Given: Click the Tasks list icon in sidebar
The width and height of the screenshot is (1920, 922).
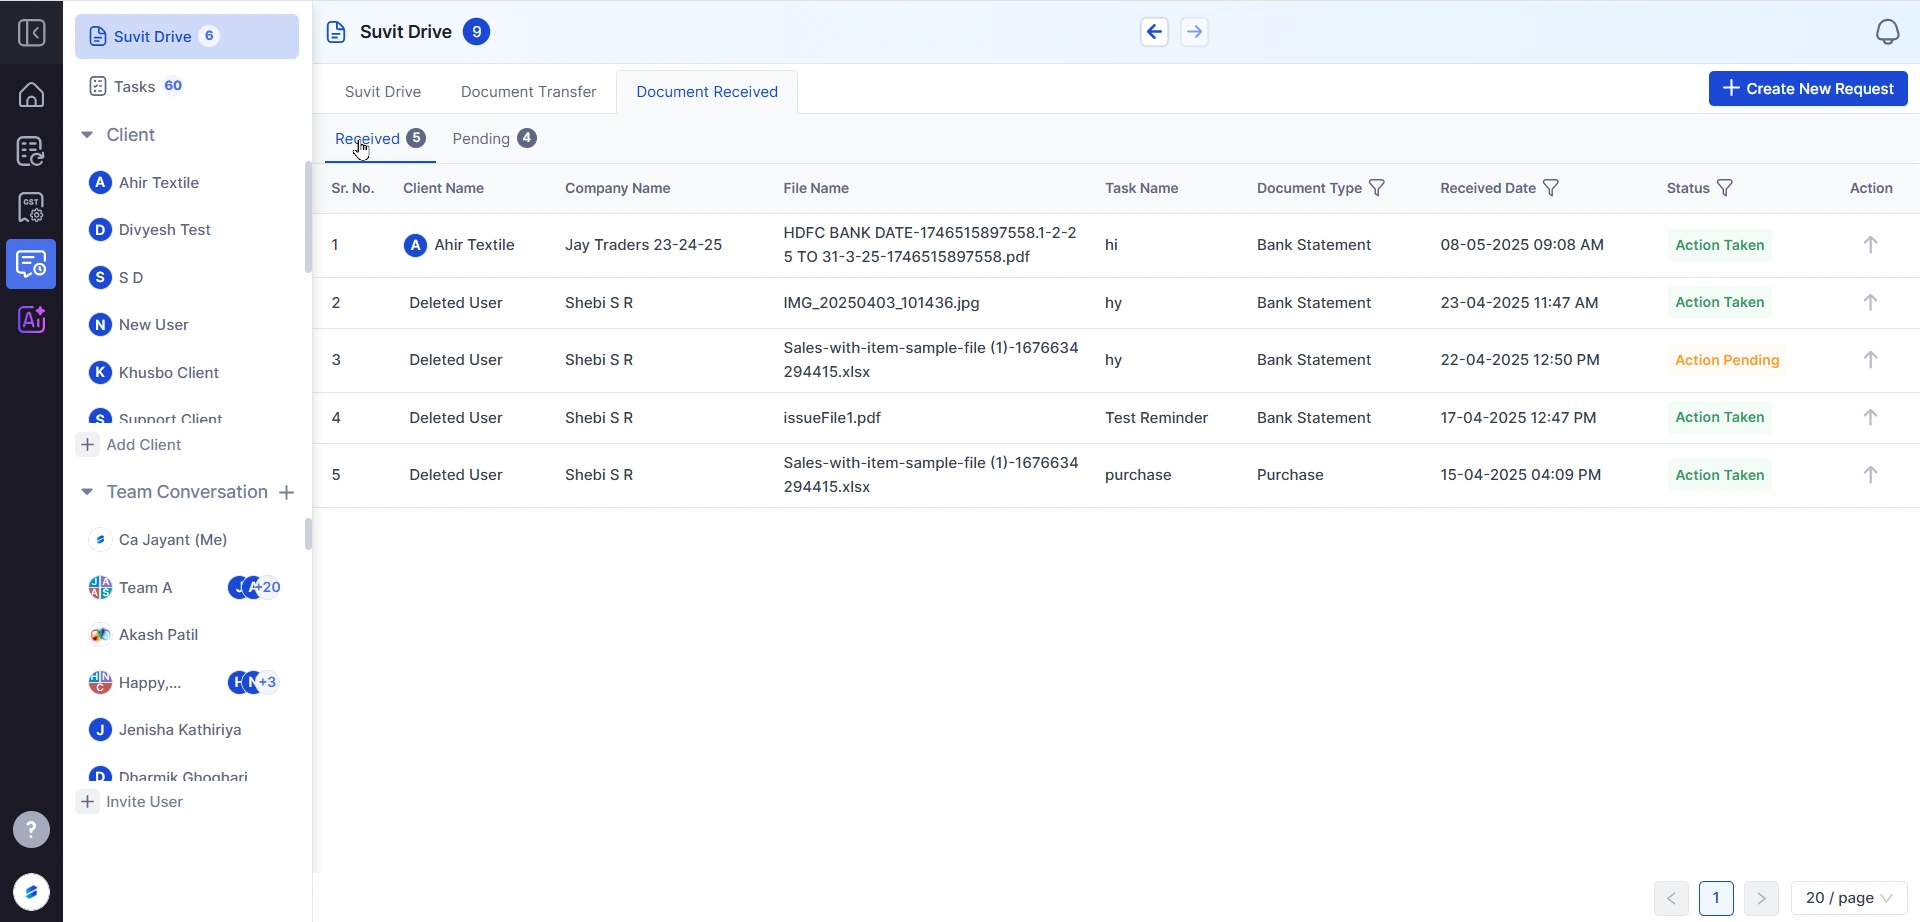Looking at the screenshot, I should [98, 86].
